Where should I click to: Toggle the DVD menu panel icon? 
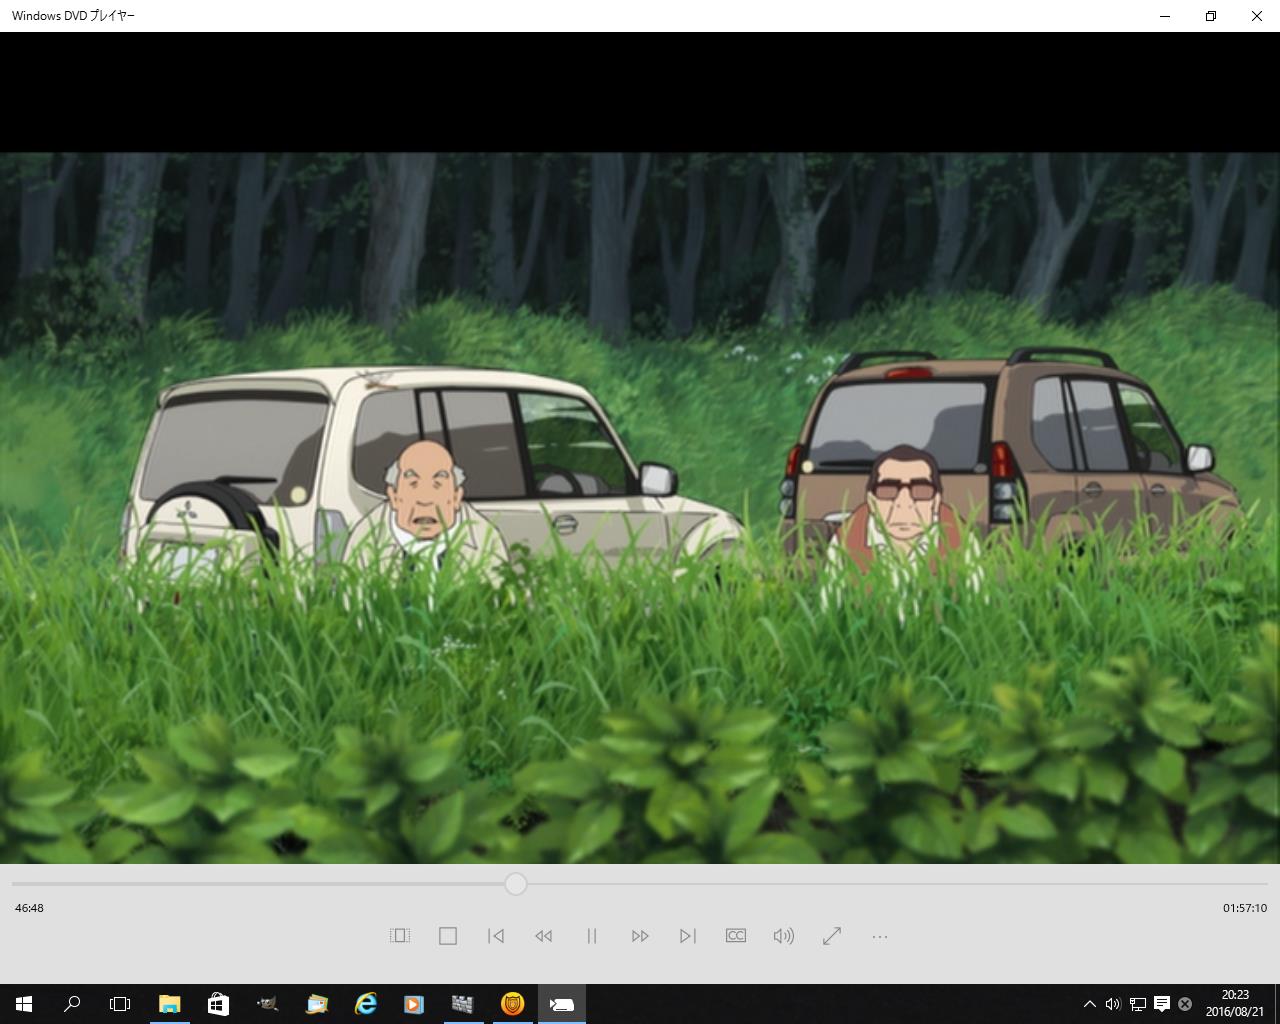[x=400, y=936]
